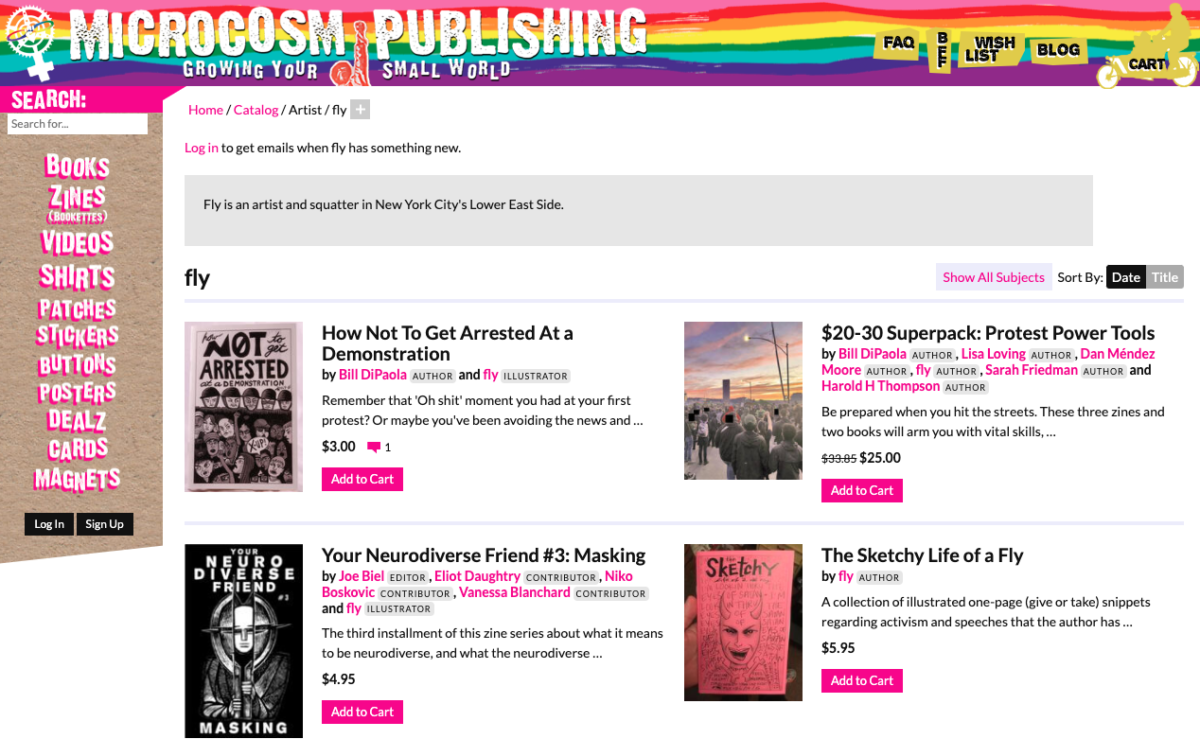Click the feminist fist logo icon
1200x739 pixels.
tap(31, 42)
